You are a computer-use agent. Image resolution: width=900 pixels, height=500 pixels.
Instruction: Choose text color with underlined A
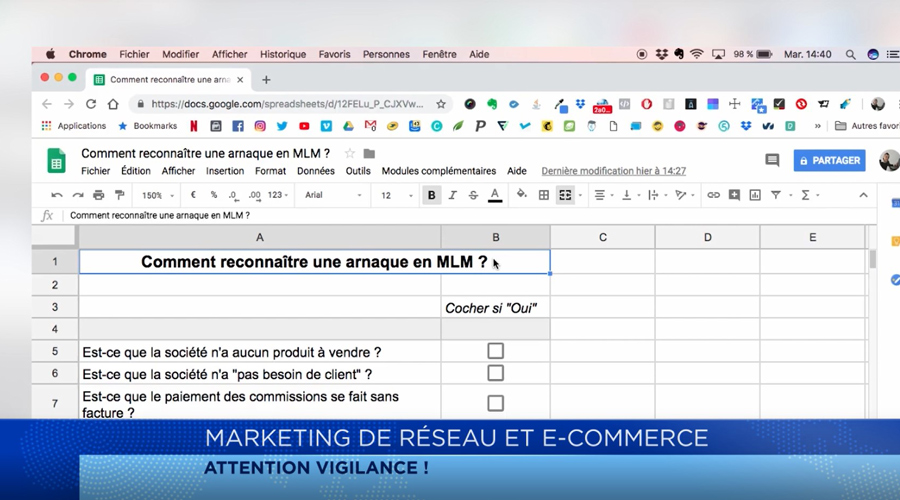(494, 195)
